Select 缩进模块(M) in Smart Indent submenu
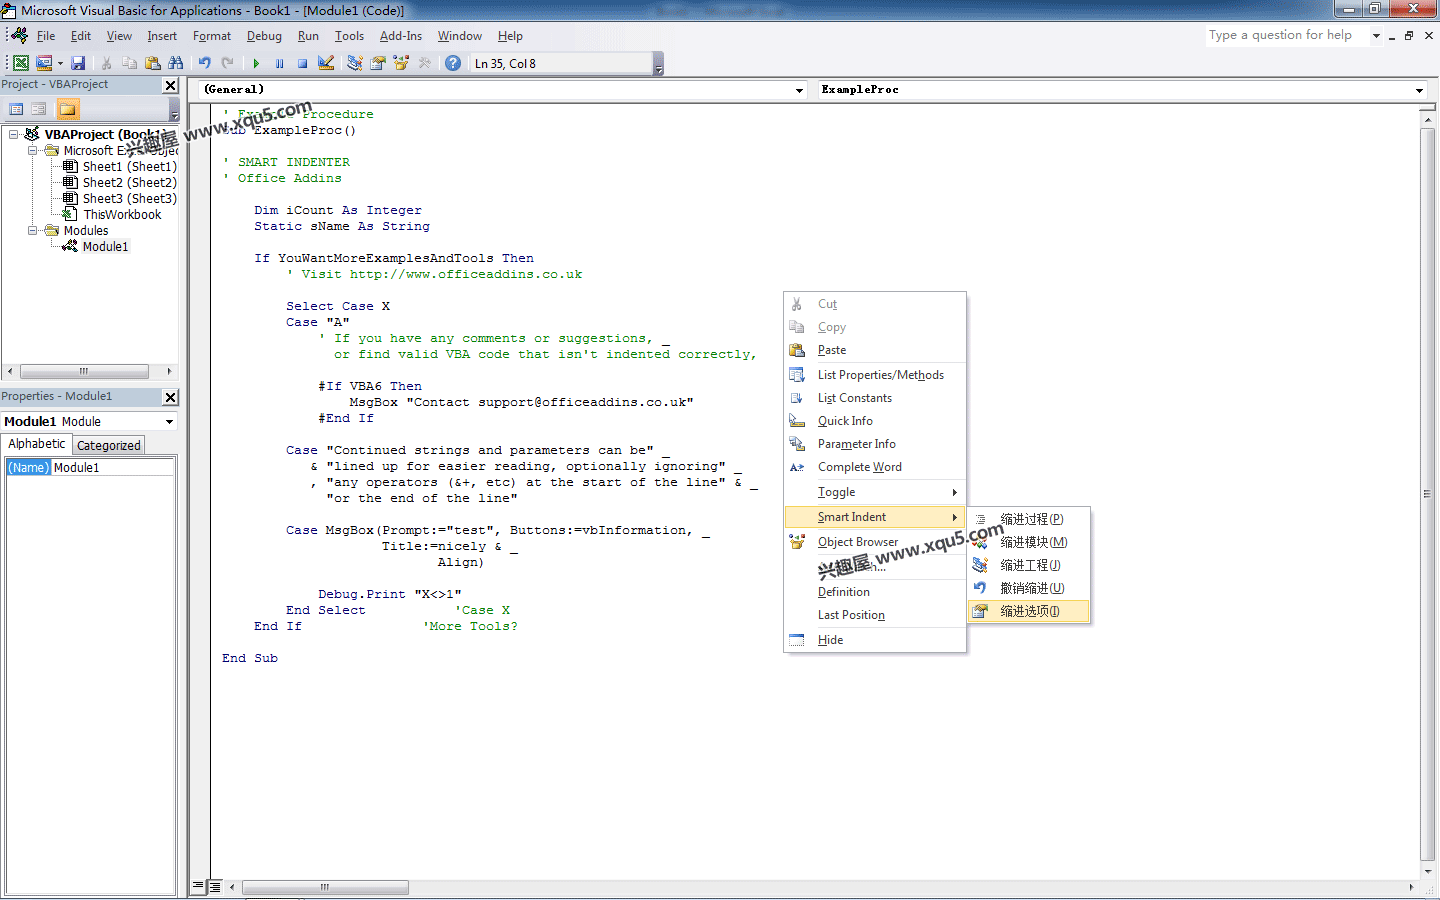The width and height of the screenshot is (1440, 900). tap(1029, 542)
